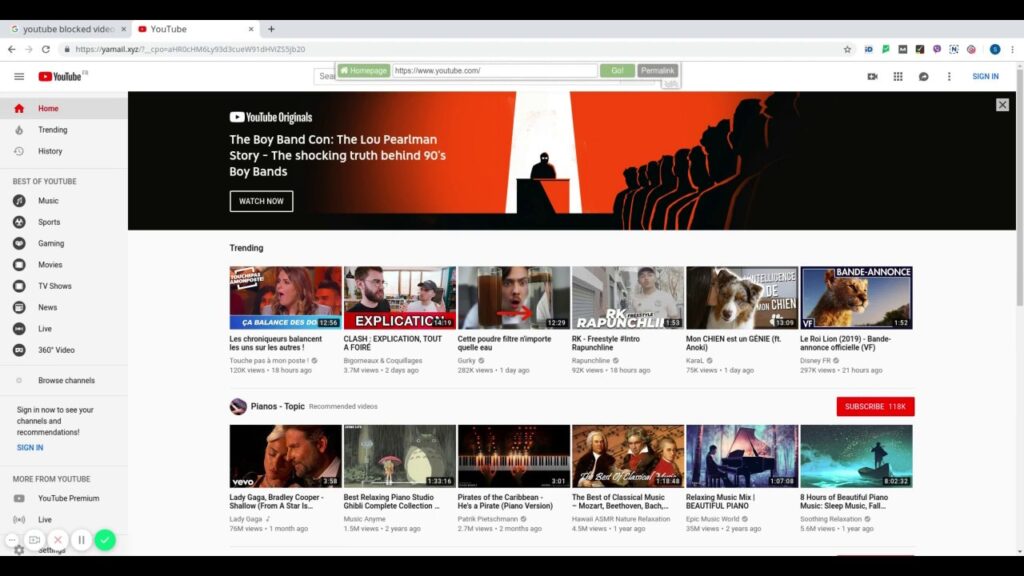The width and height of the screenshot is (1024, 576).
Task: Switch to the YouTube browser tab
Action: point(197,29)
